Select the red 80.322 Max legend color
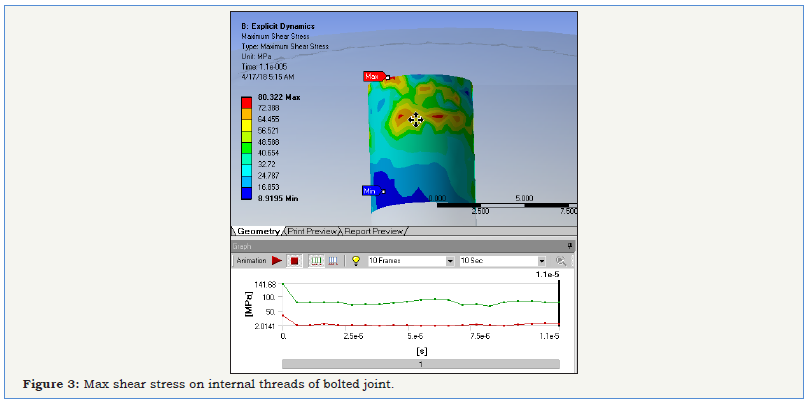811x402 pixels. pyautogui.click(x=247, y=100)
